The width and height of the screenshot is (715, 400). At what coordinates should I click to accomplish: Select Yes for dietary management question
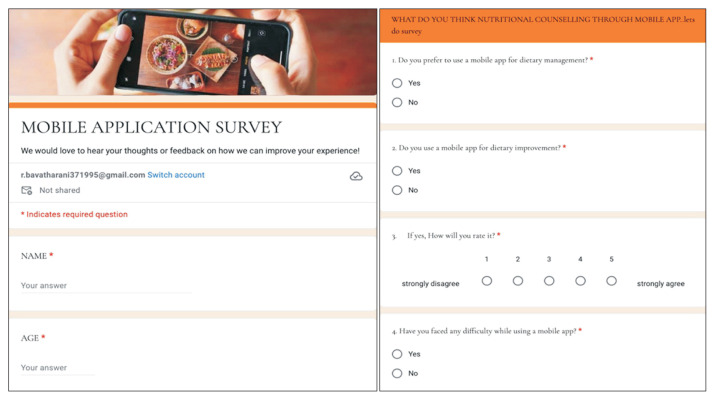[x=397, y=83]
